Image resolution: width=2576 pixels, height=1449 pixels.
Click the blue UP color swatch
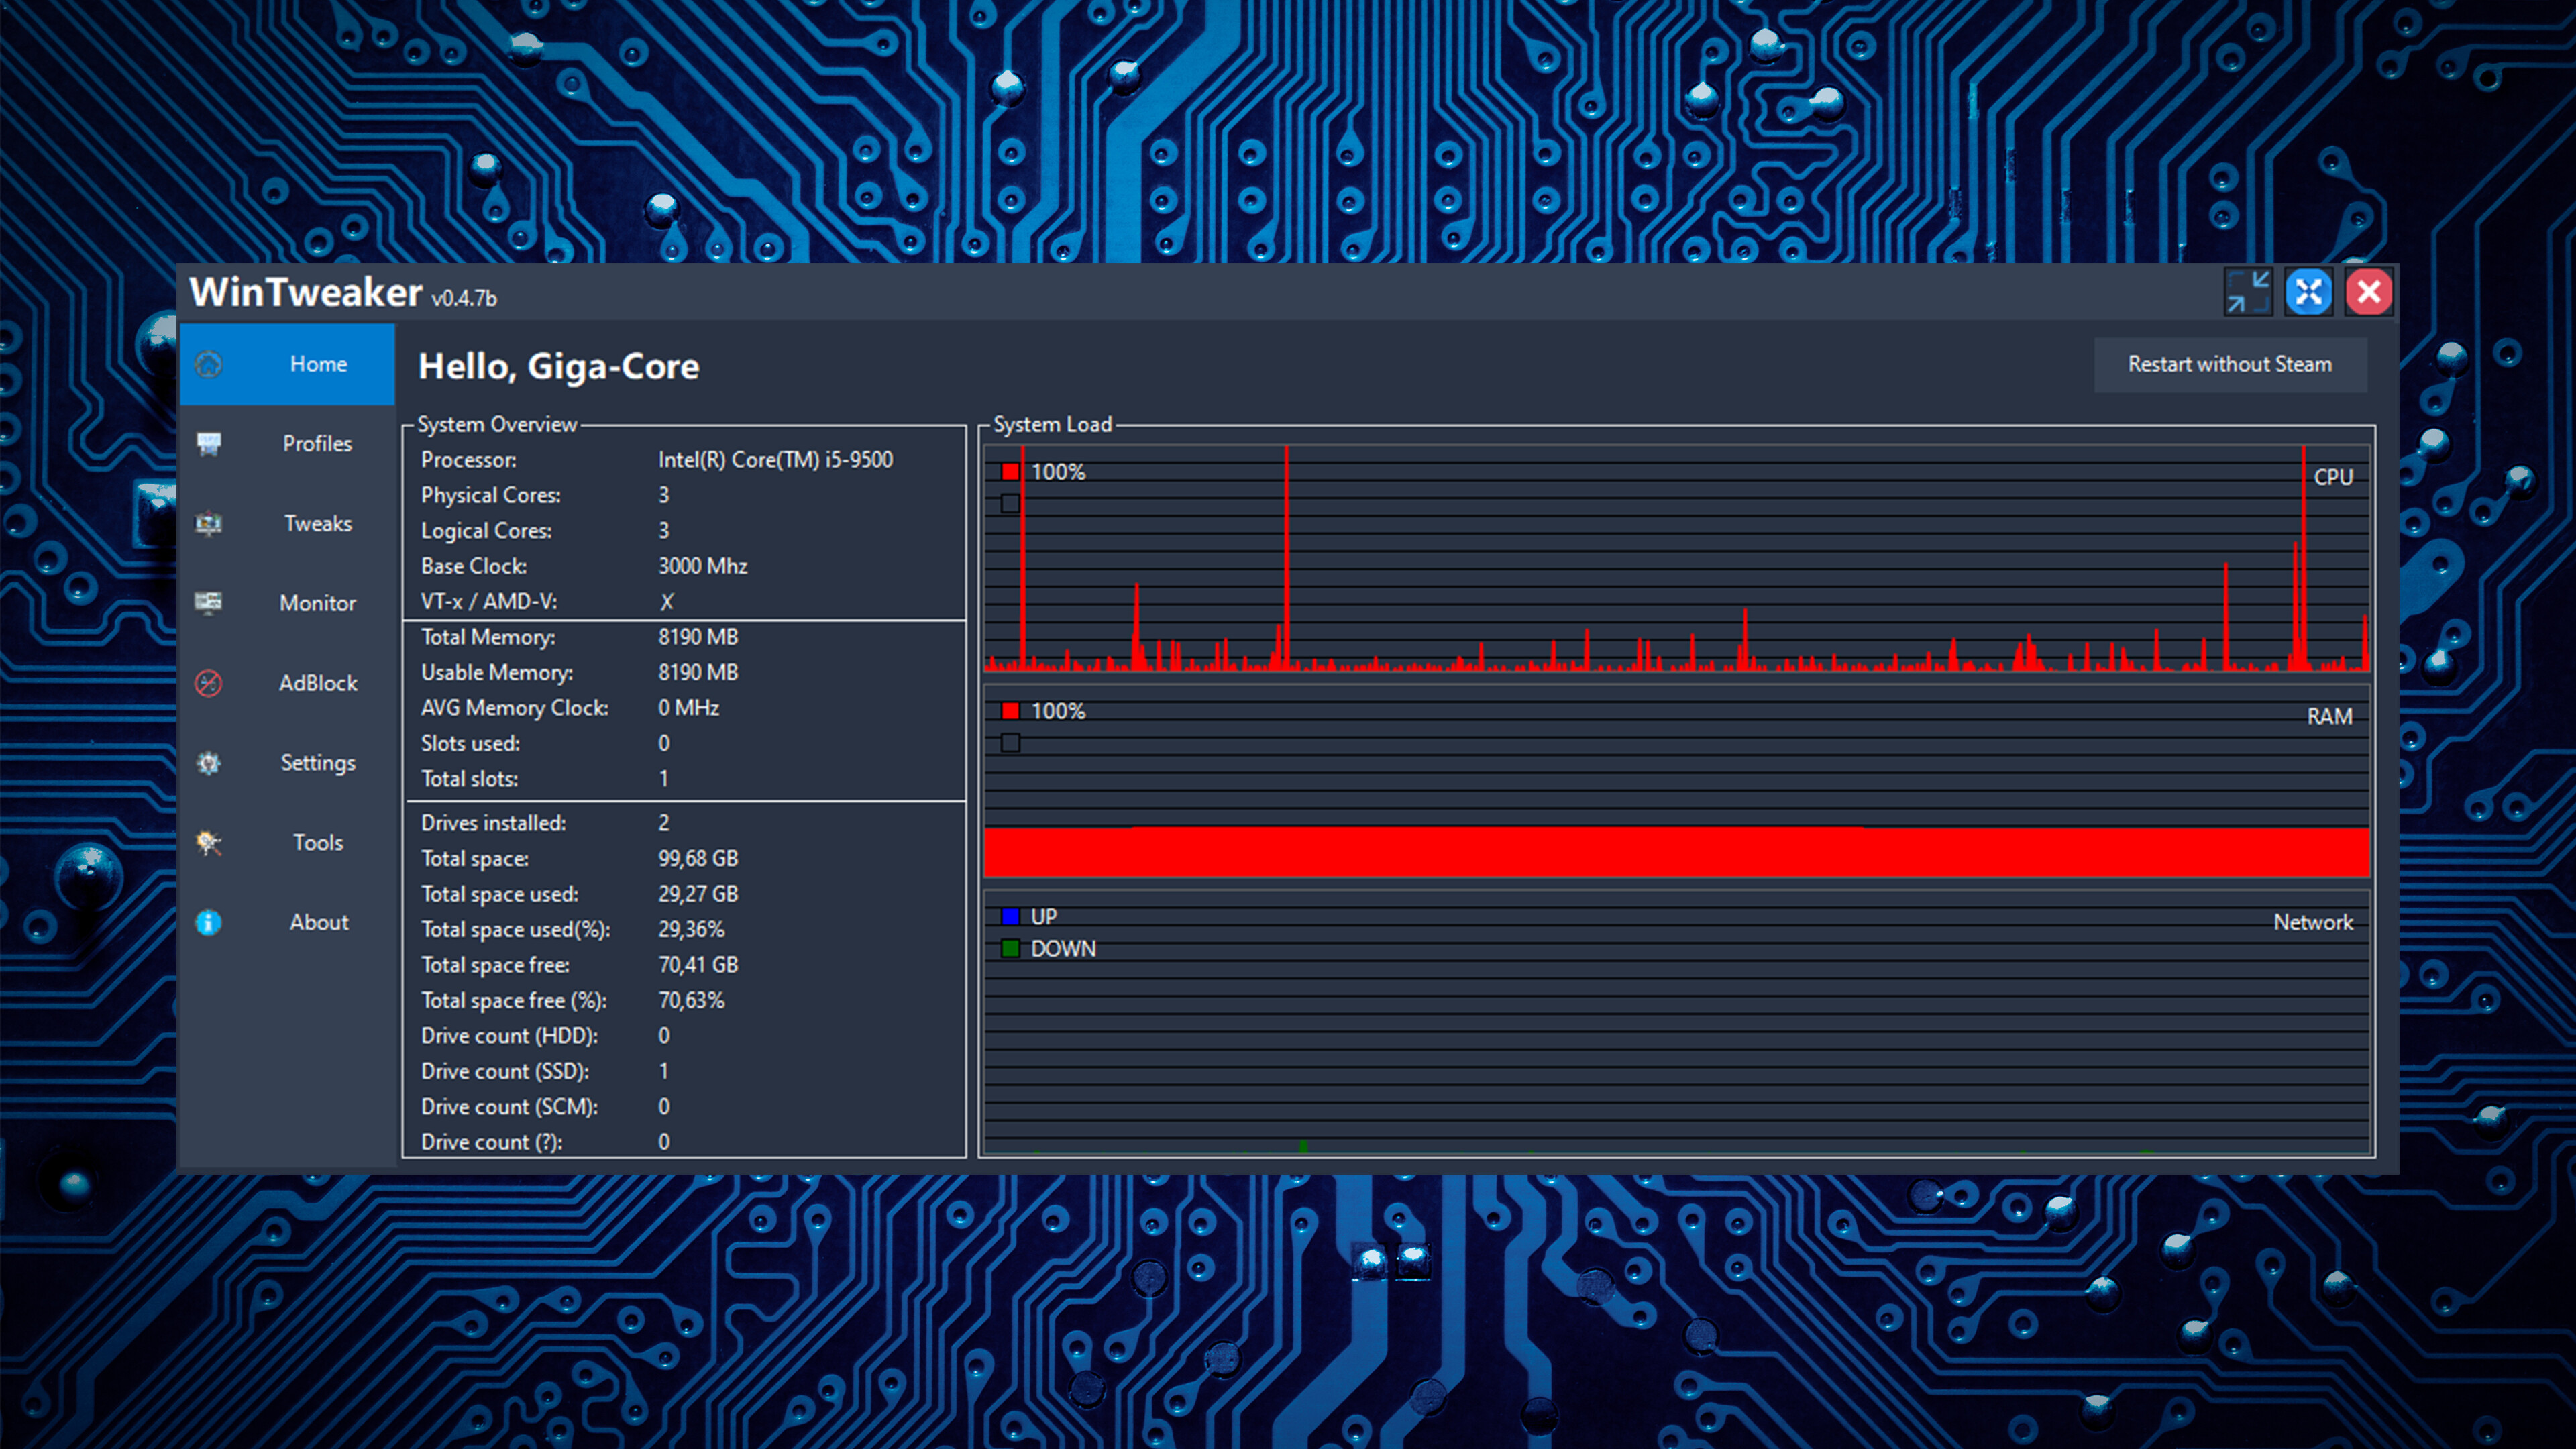click(1012, 915)
